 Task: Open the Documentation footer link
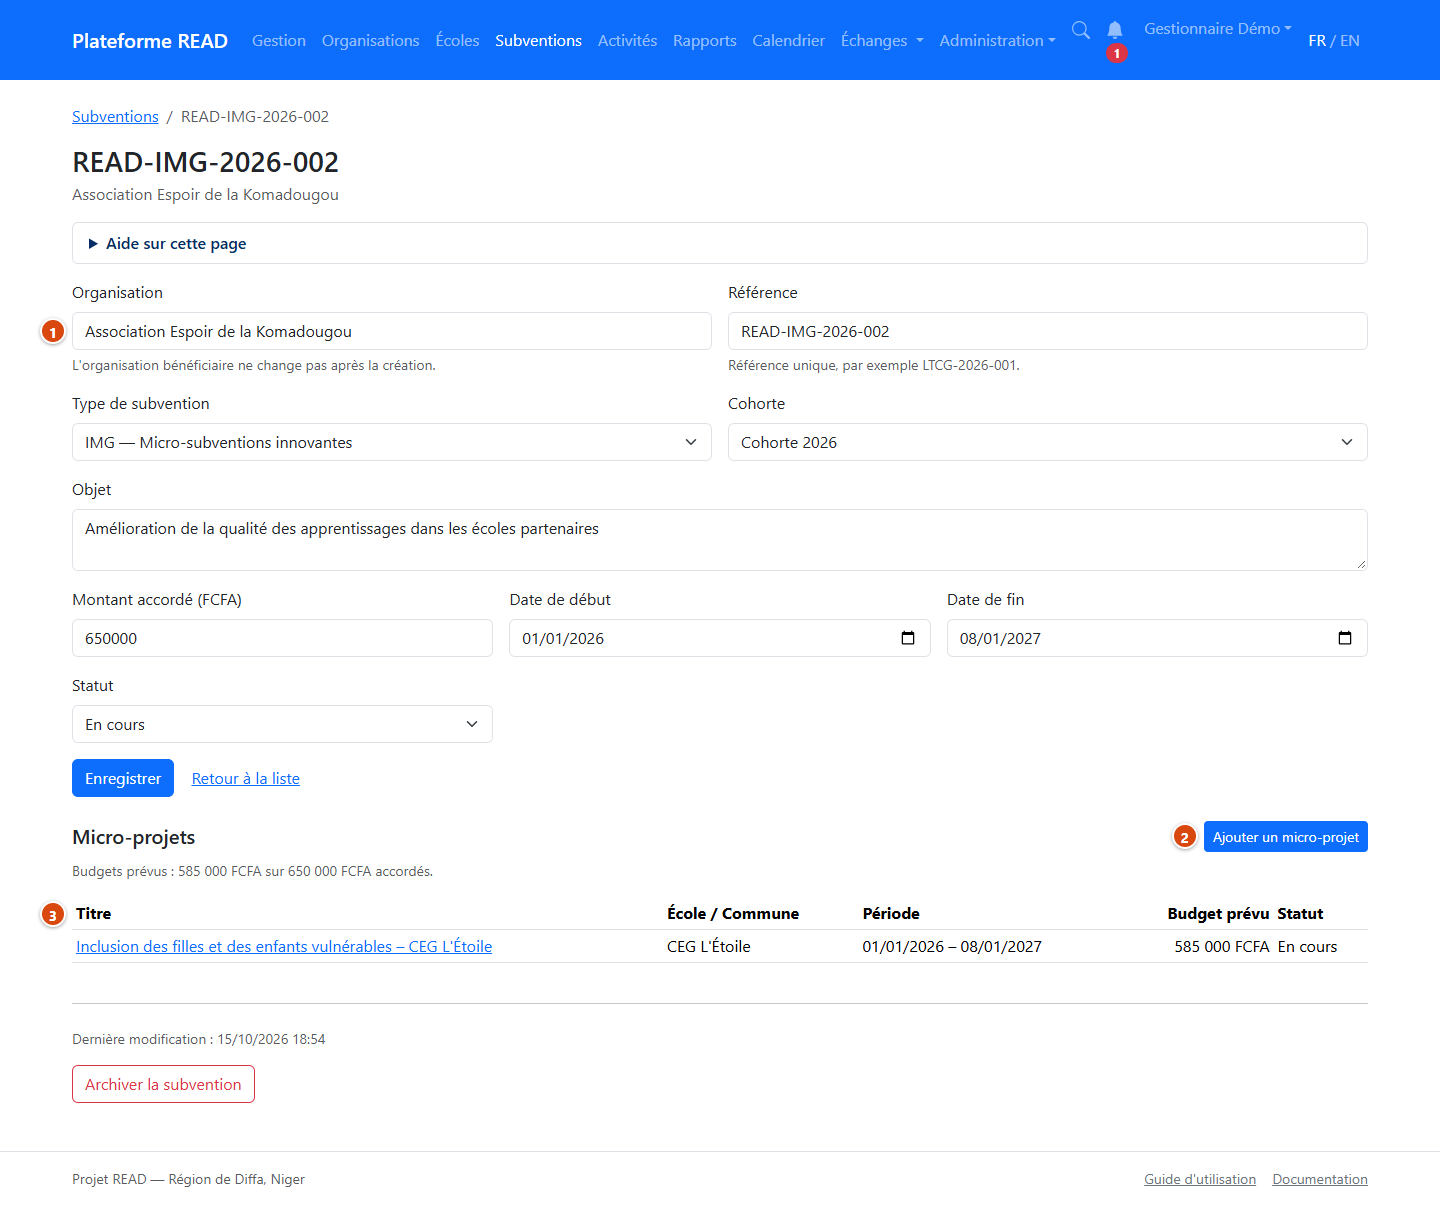1320,1179
